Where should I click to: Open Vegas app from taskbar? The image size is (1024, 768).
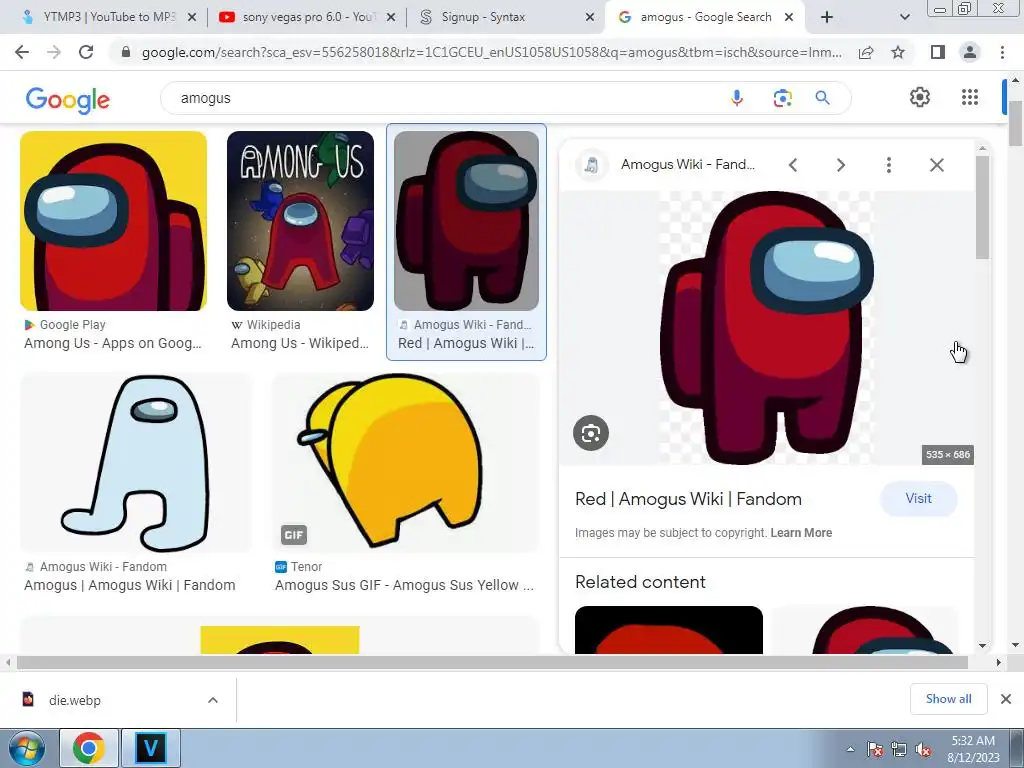click(151, 748)
